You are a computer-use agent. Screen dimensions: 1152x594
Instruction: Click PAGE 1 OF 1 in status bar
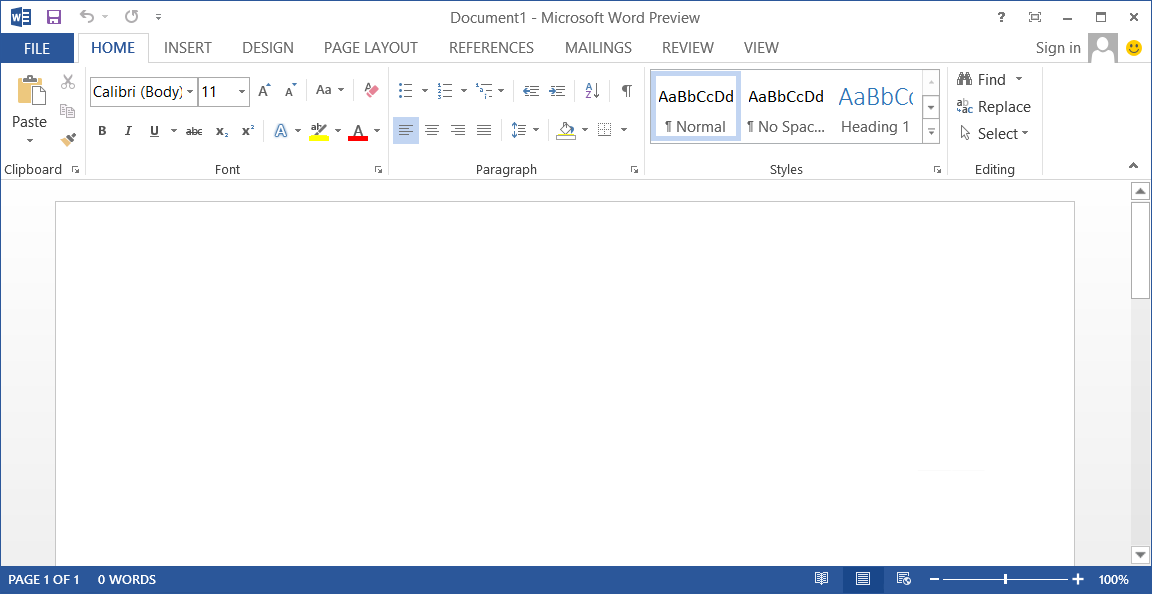coord(43,580)
